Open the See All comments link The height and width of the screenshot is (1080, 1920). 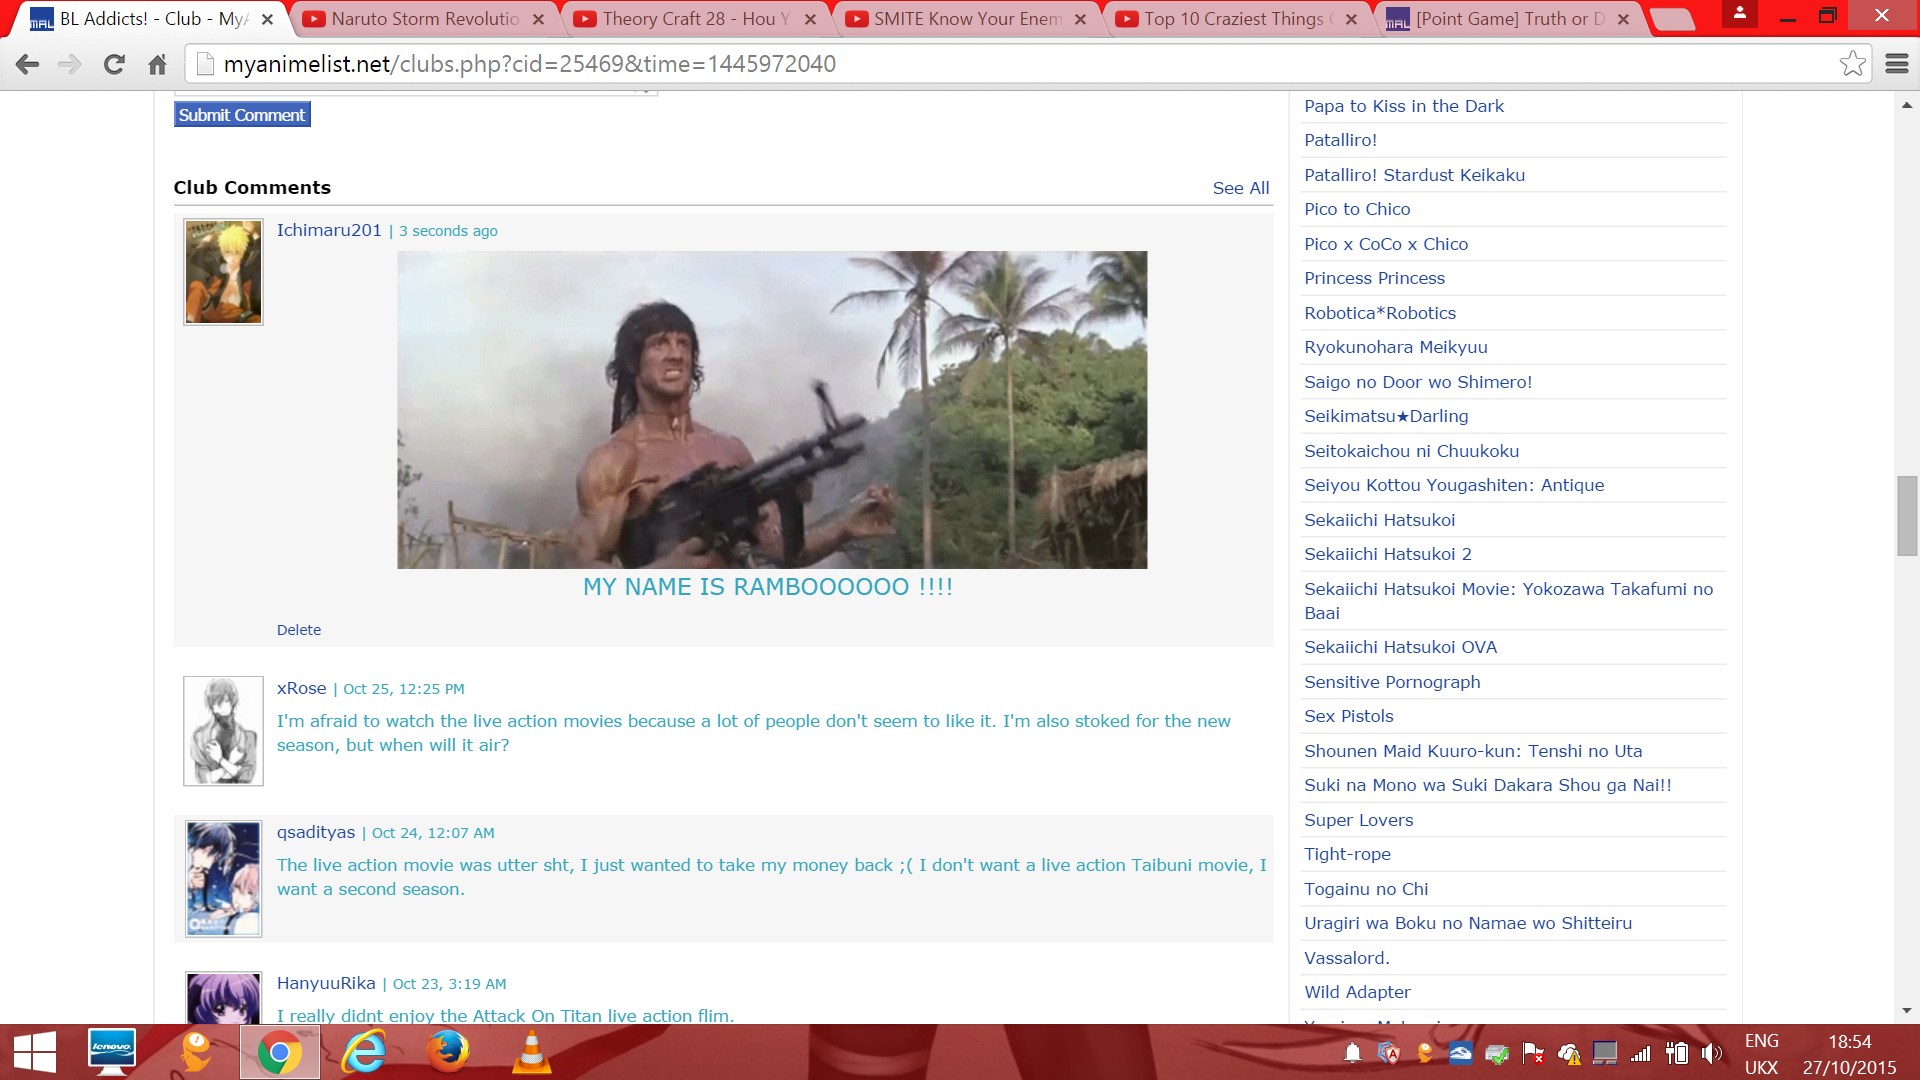click(1240, 188)
